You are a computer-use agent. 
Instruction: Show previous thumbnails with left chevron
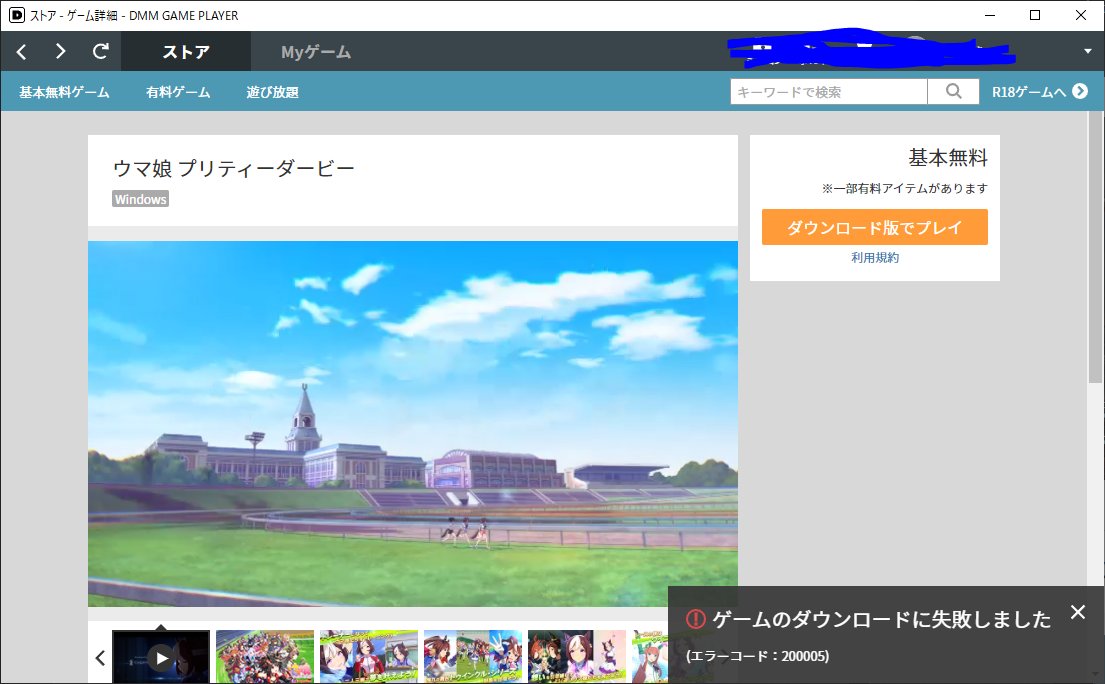coord(100,658)
